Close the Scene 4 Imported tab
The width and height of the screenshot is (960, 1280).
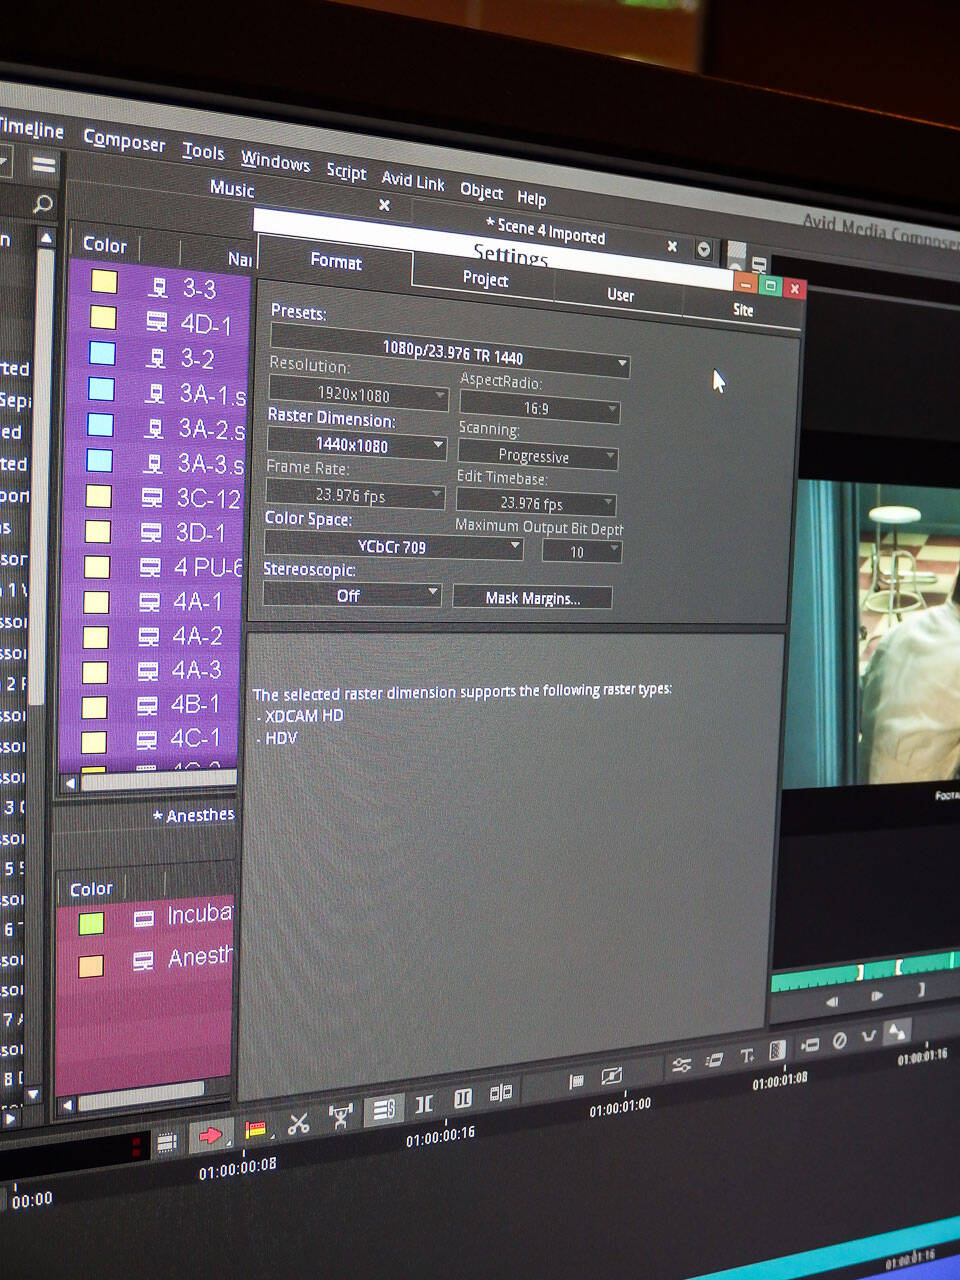click(x=672, y=246)
